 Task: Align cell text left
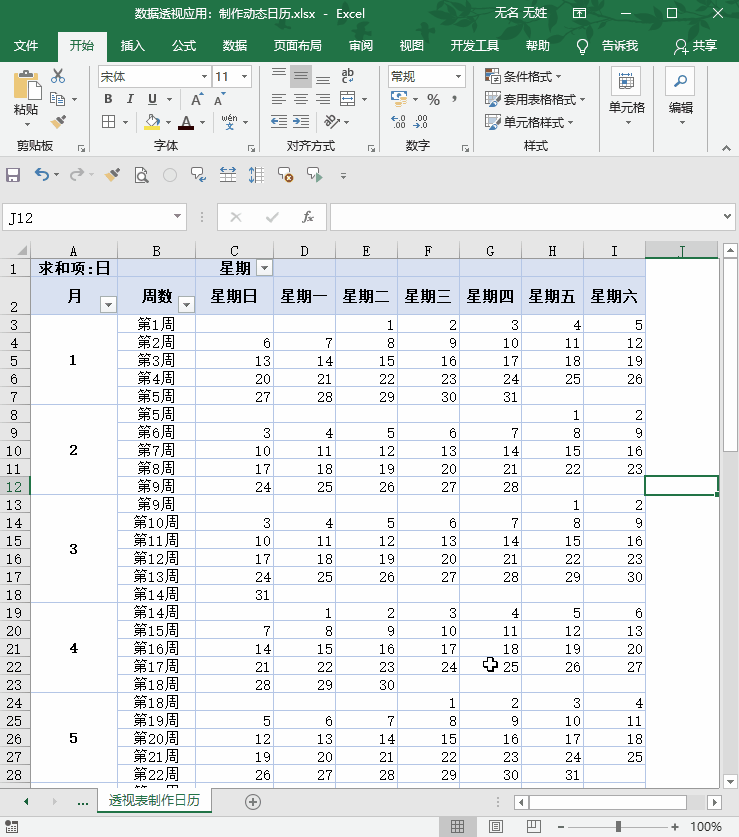pyautogui.click(x=279, y=99)
